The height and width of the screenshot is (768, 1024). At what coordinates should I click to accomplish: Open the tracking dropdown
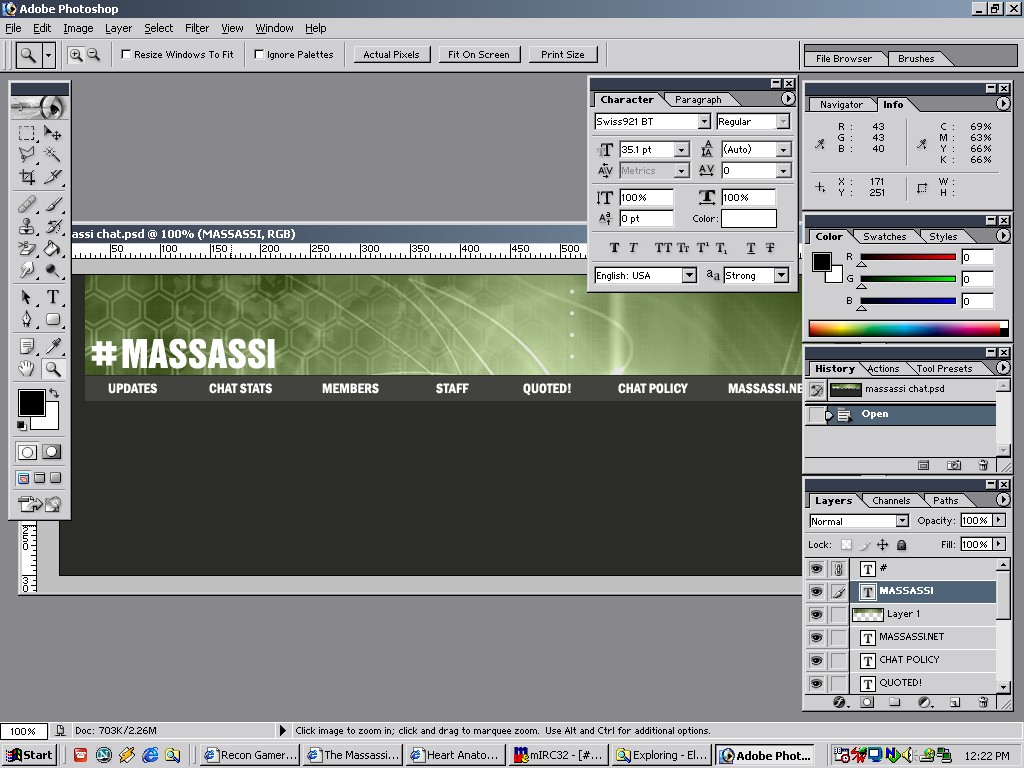coord(783,170)
